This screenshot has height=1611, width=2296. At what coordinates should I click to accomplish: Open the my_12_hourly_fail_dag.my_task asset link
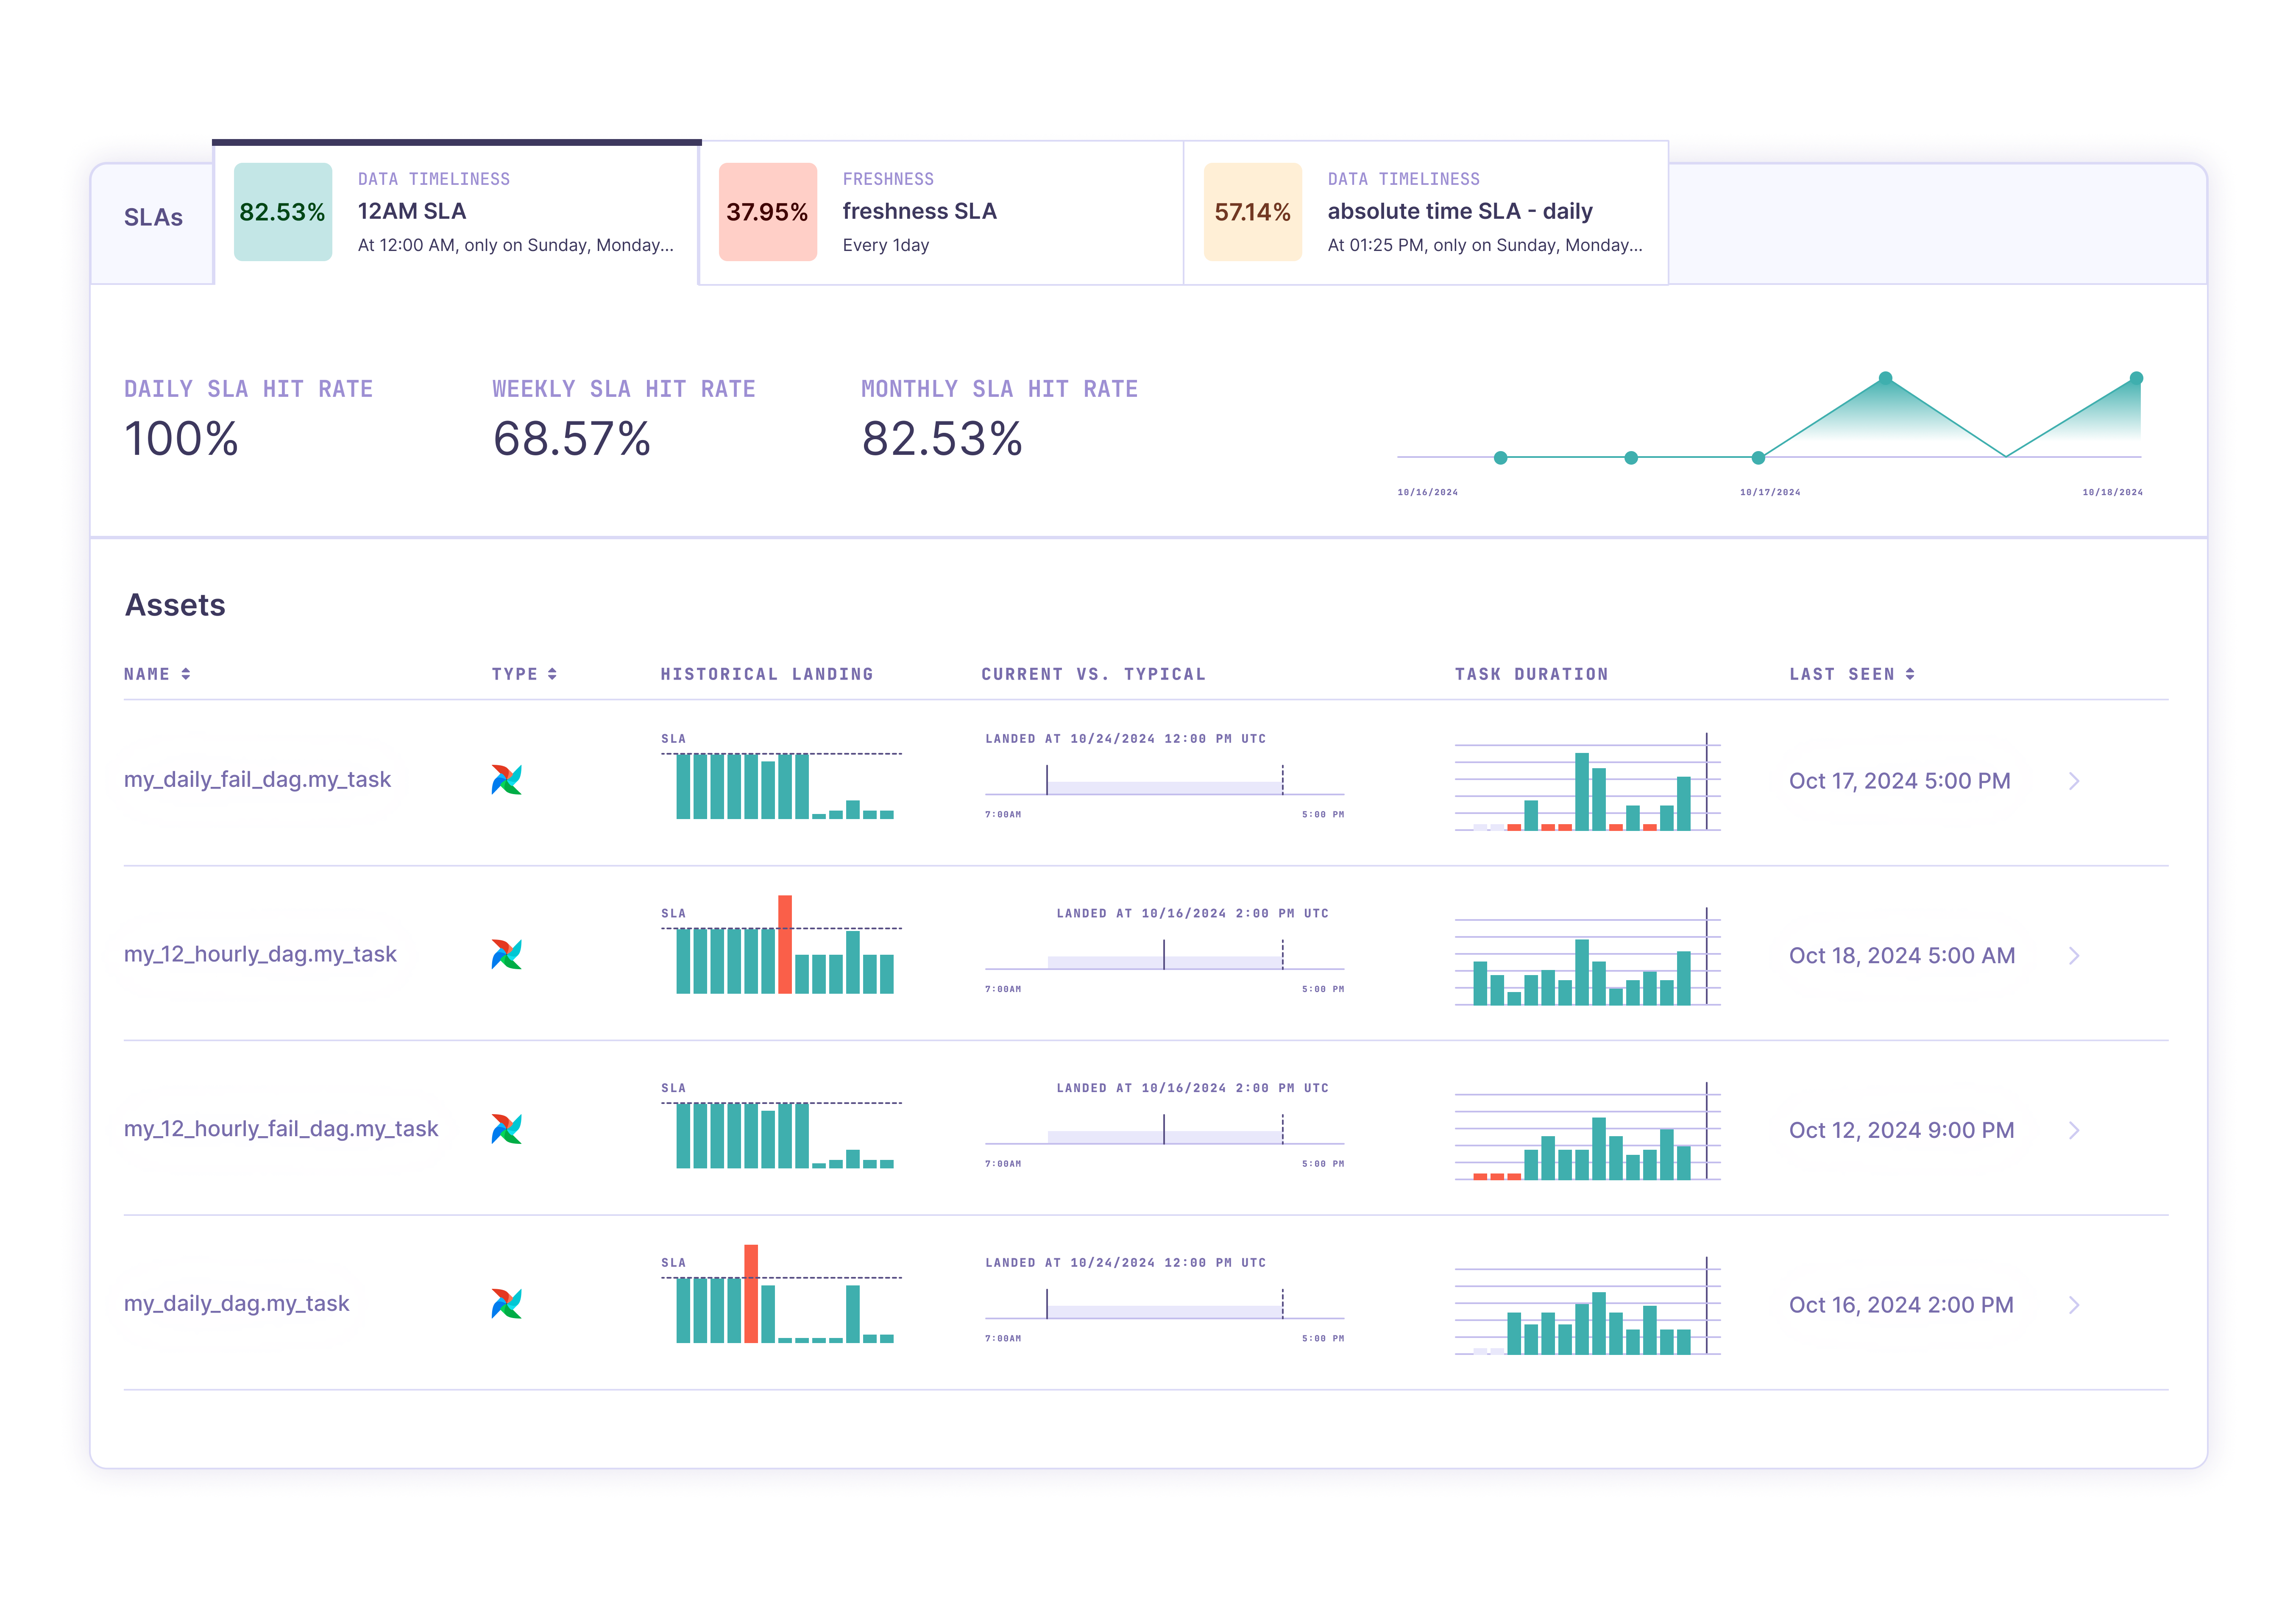coord(281,1129)
